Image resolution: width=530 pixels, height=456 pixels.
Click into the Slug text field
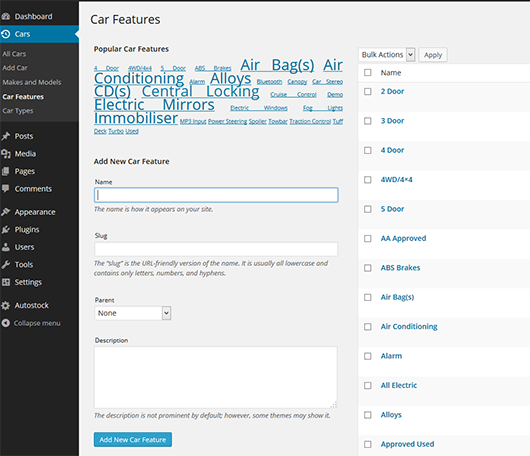coord(216,249)
